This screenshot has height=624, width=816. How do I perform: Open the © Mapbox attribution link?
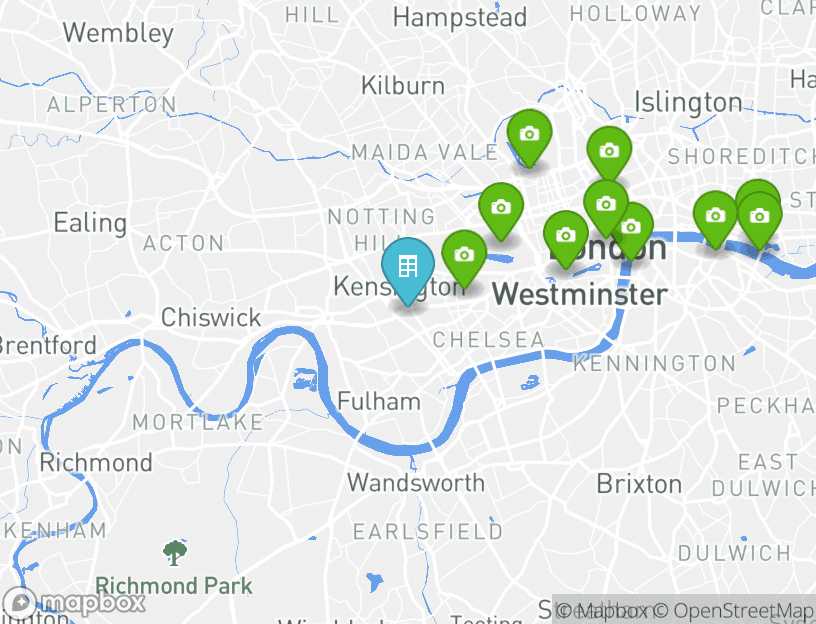point(602,610)
